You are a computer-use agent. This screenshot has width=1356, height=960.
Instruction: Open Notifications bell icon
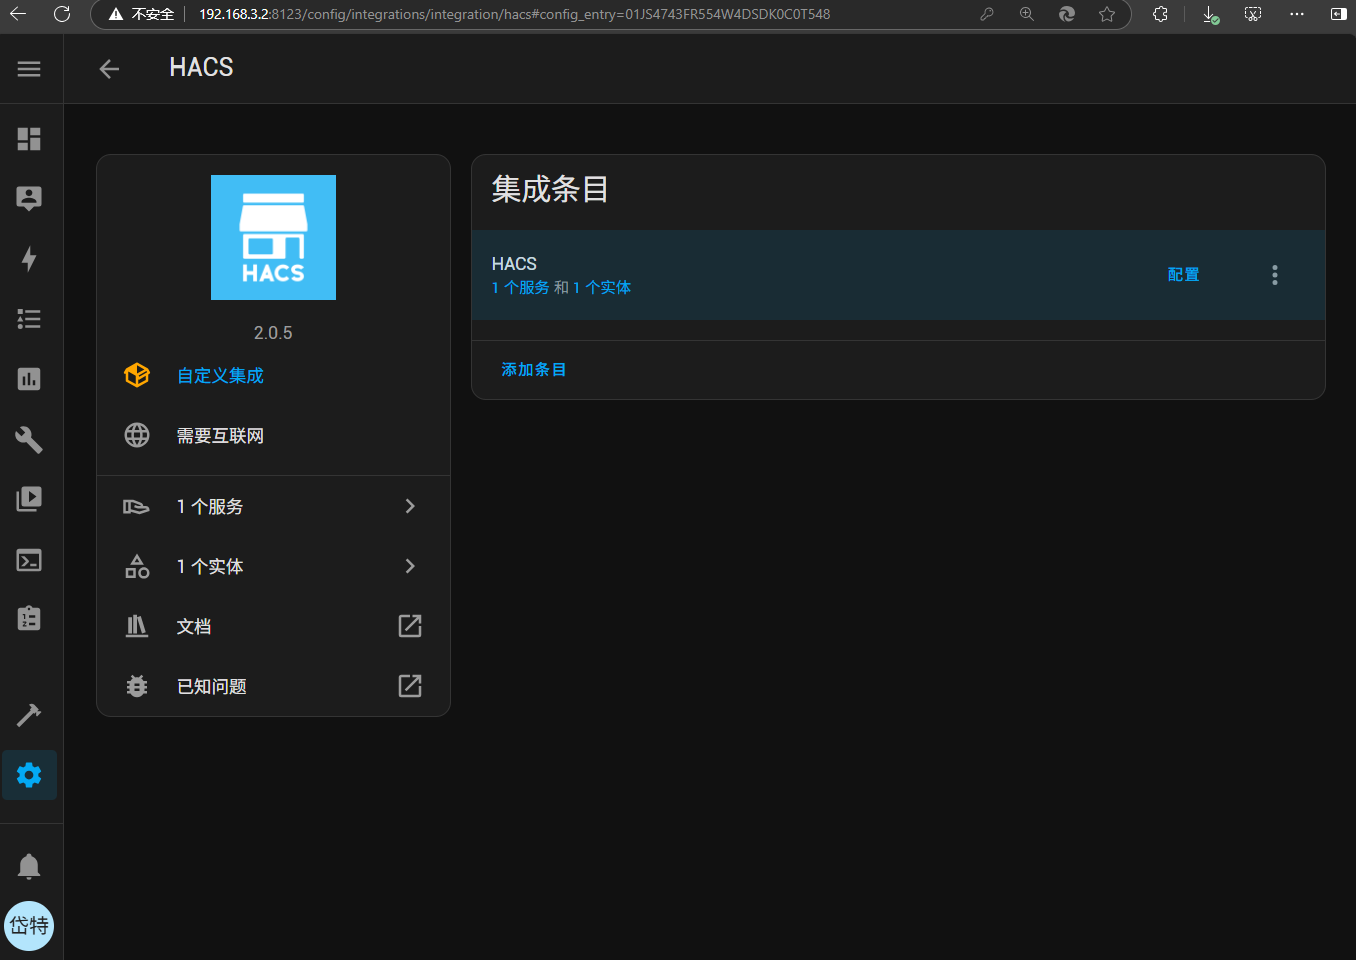(29, 866)
